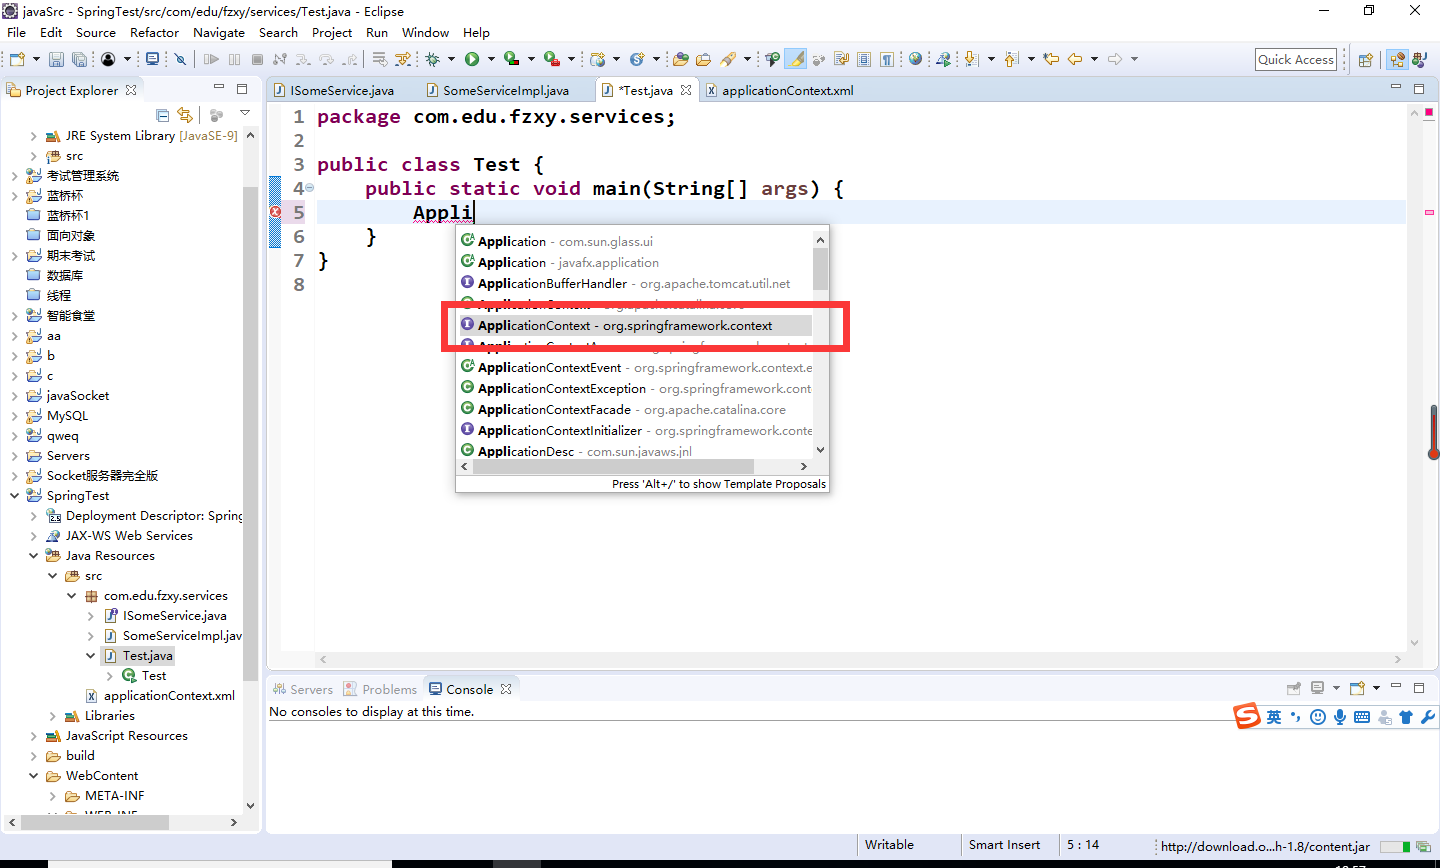
Task: Click the Quick Access search field
Action: point(1296,60)
